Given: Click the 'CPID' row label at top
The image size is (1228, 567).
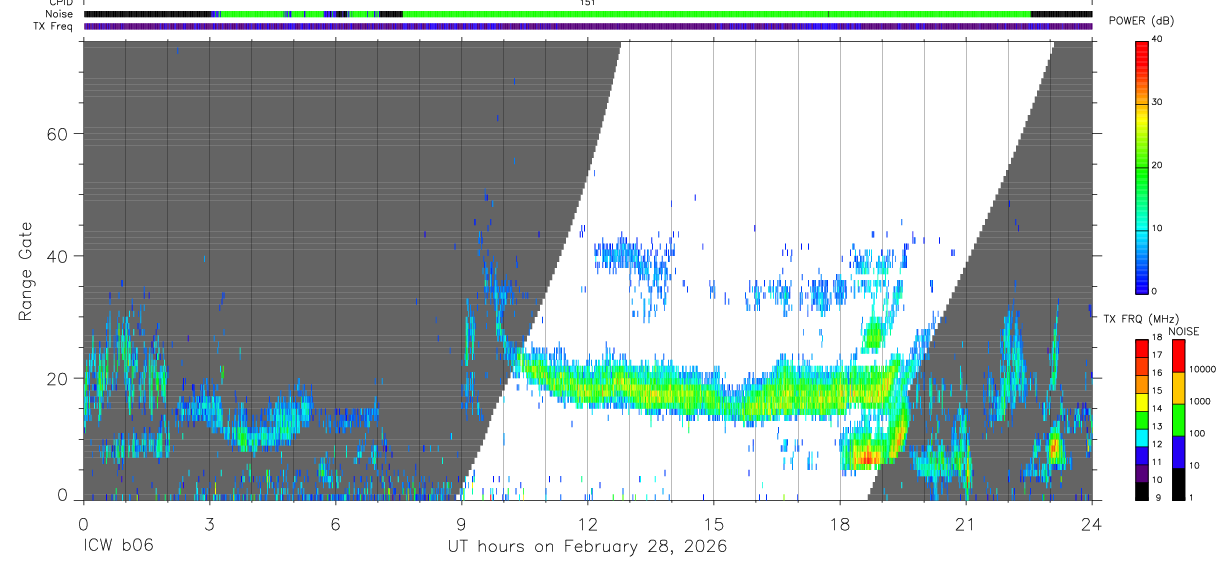Looking at the screenshot, I should point(59,3).
